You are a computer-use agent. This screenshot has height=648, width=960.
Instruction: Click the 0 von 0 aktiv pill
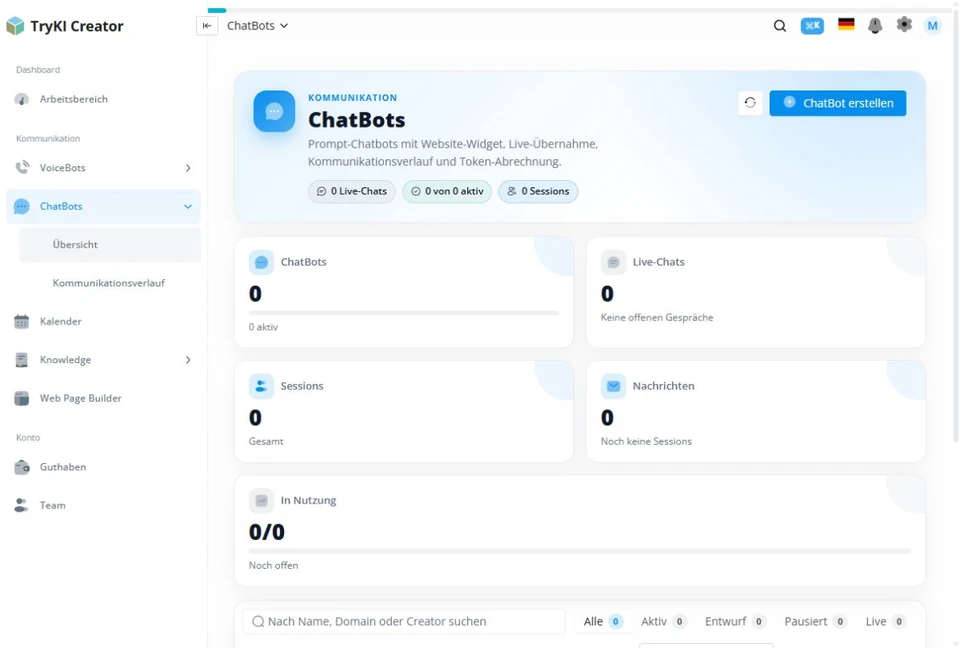coord(447,191)
